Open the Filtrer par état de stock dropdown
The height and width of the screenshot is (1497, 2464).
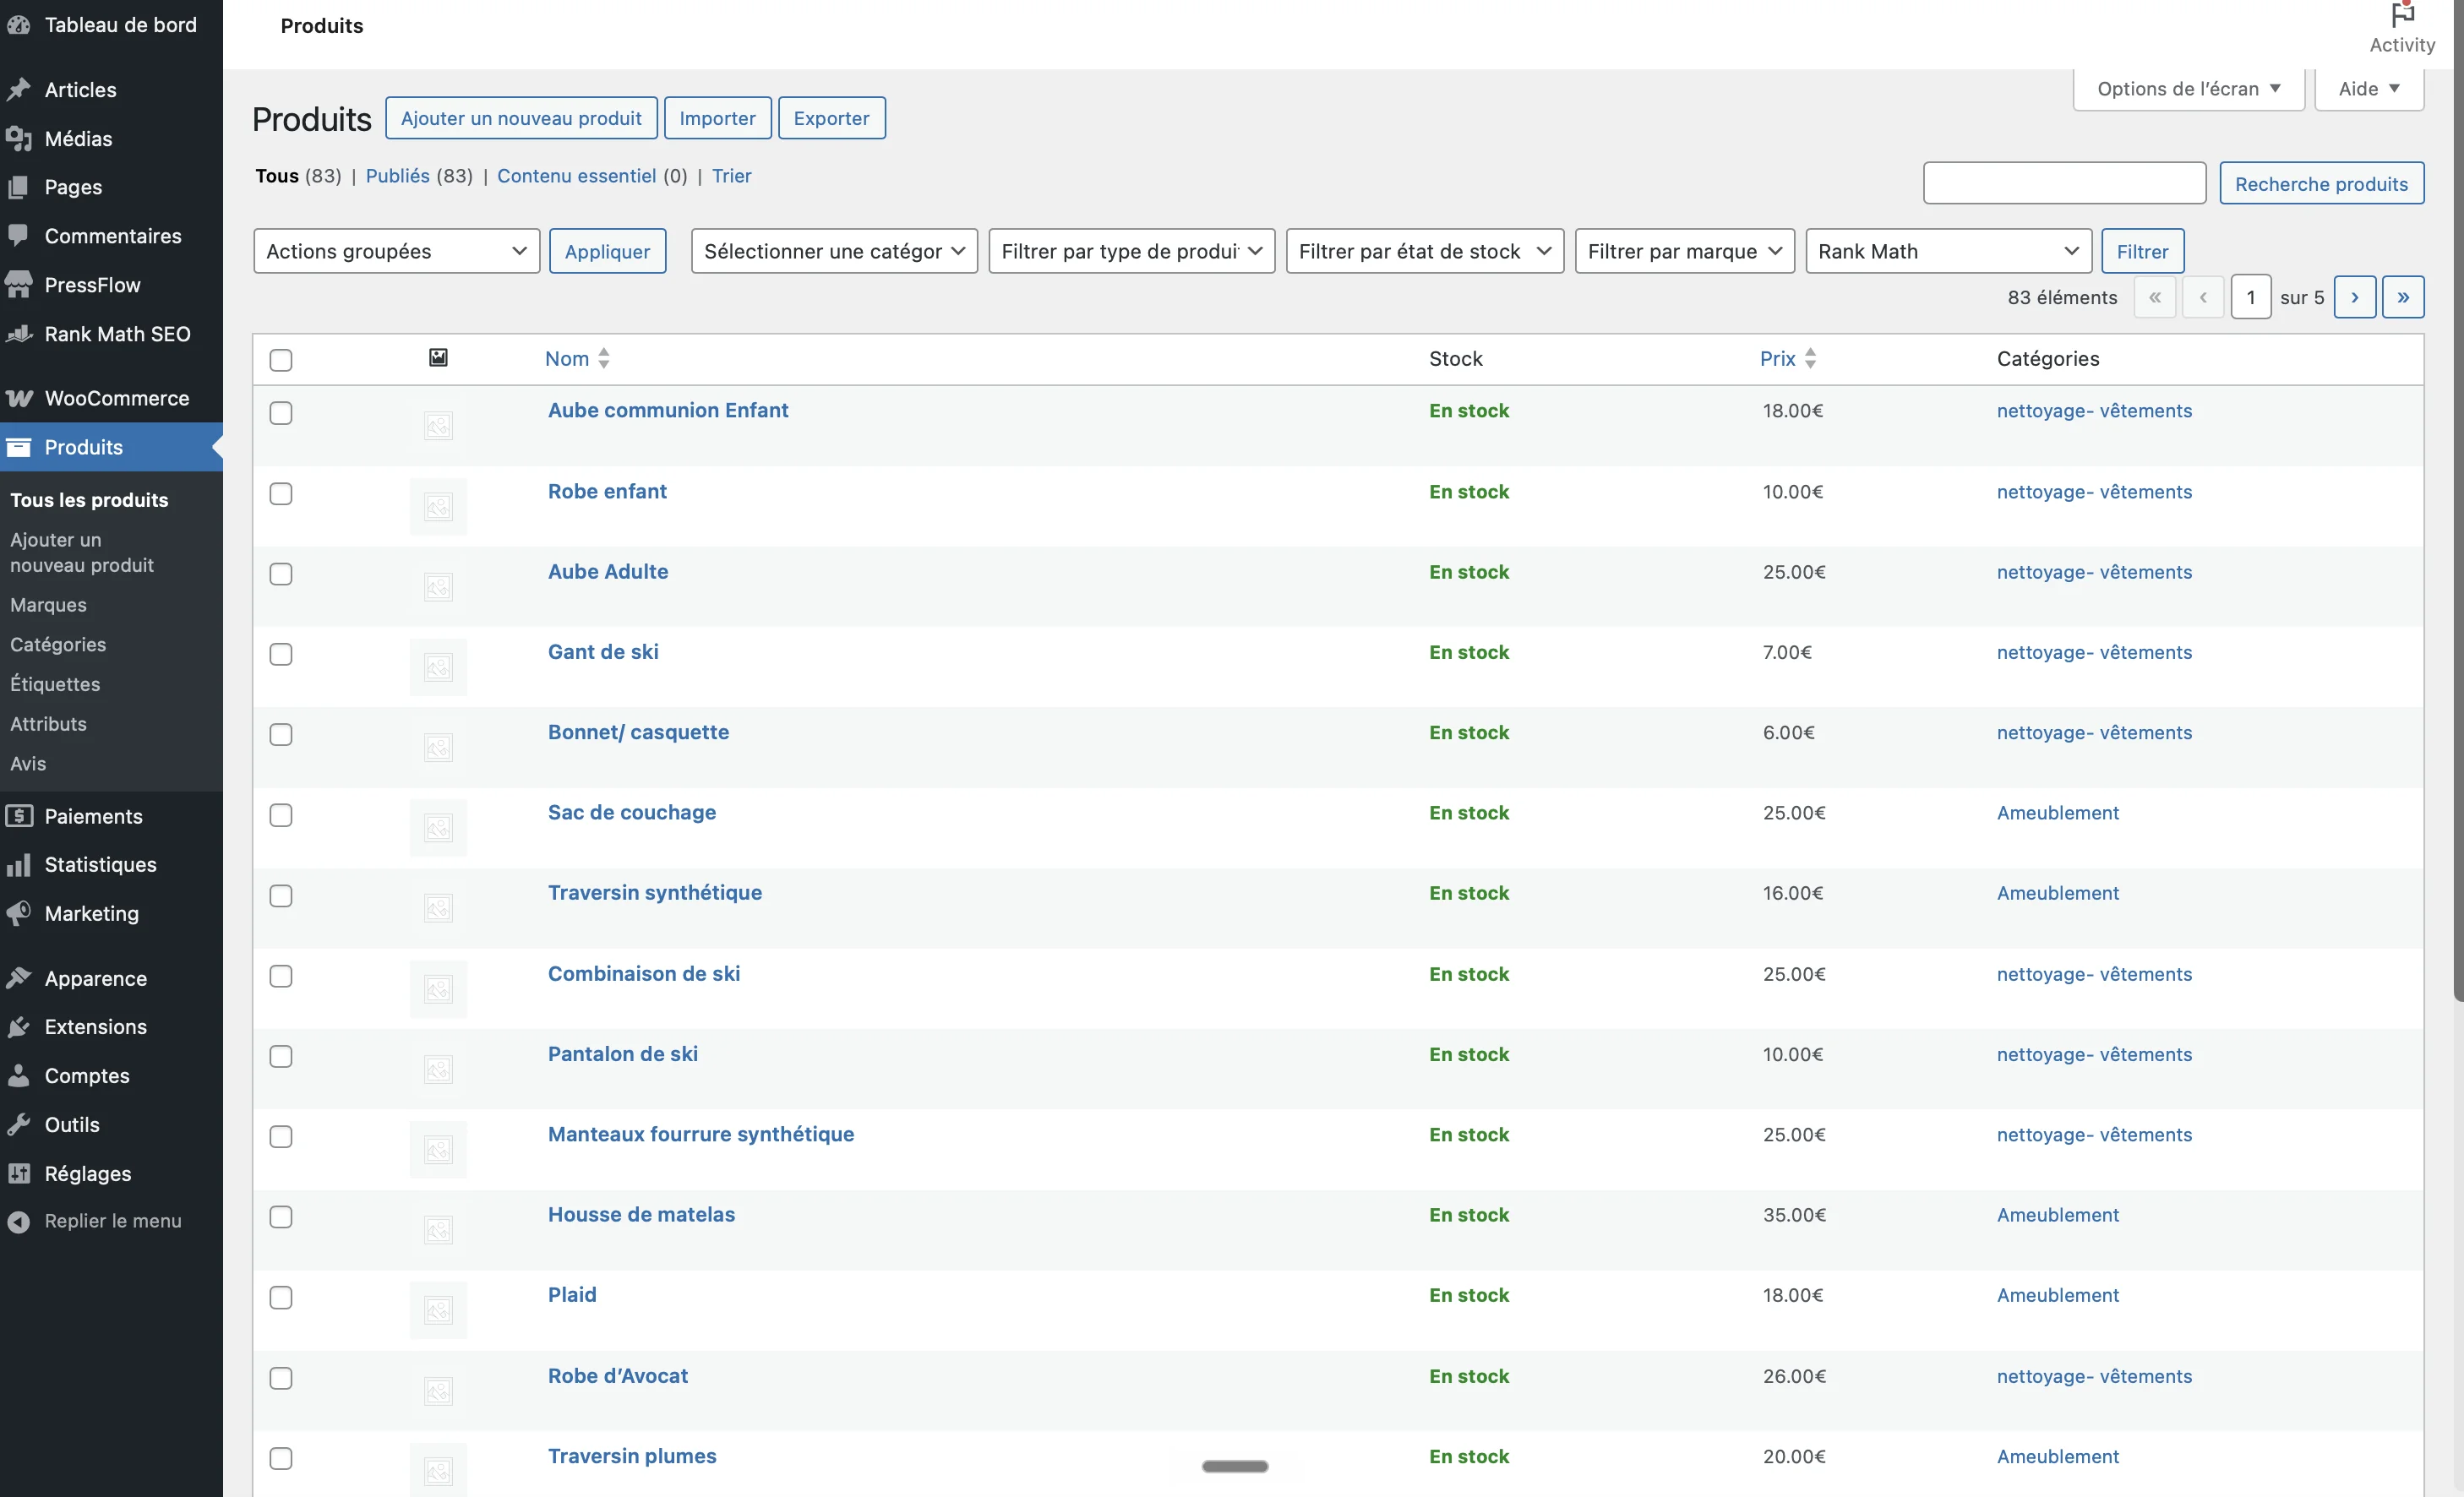[x=1424, y=251]
